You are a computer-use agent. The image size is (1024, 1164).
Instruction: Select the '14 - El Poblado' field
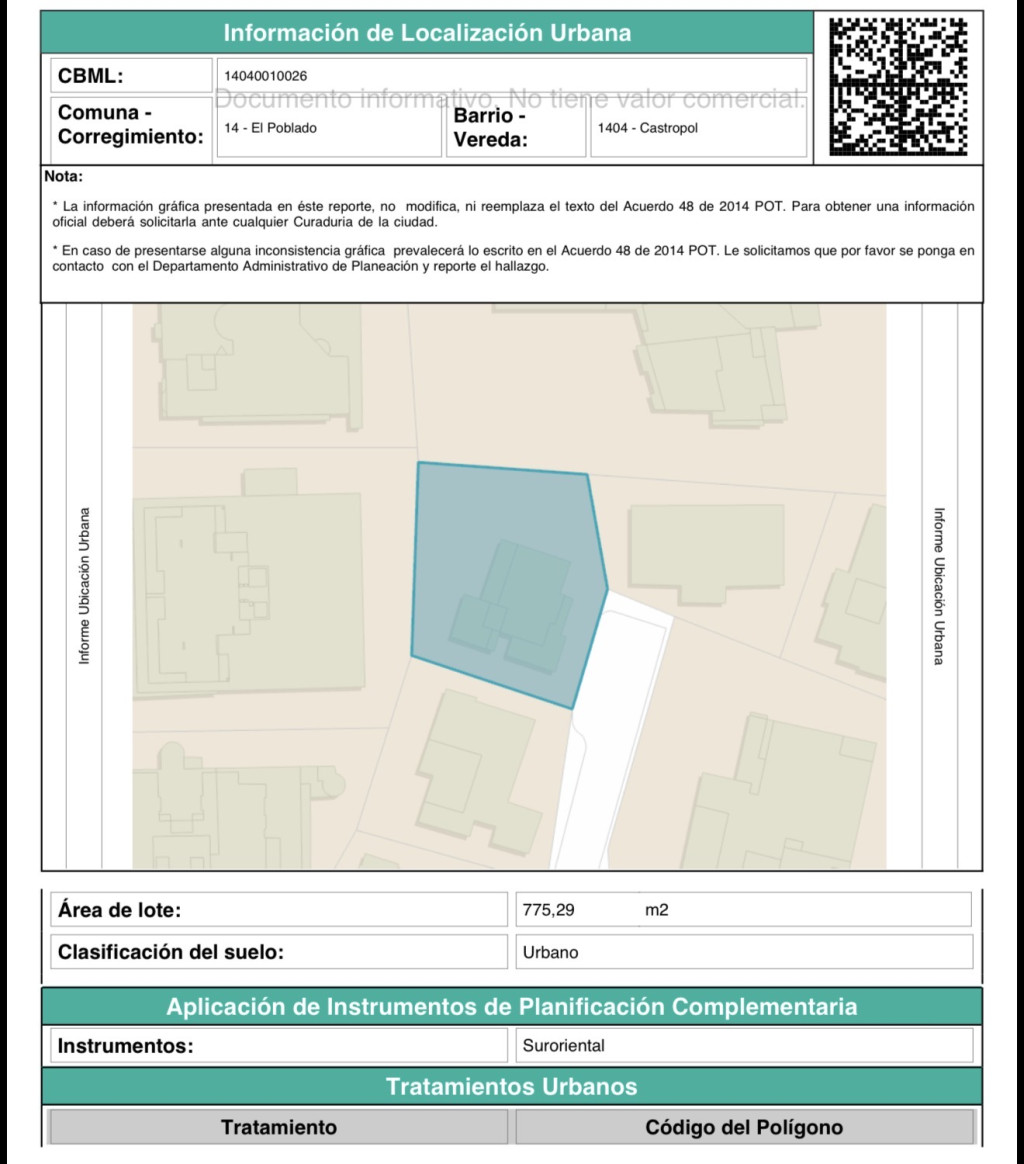328,128
